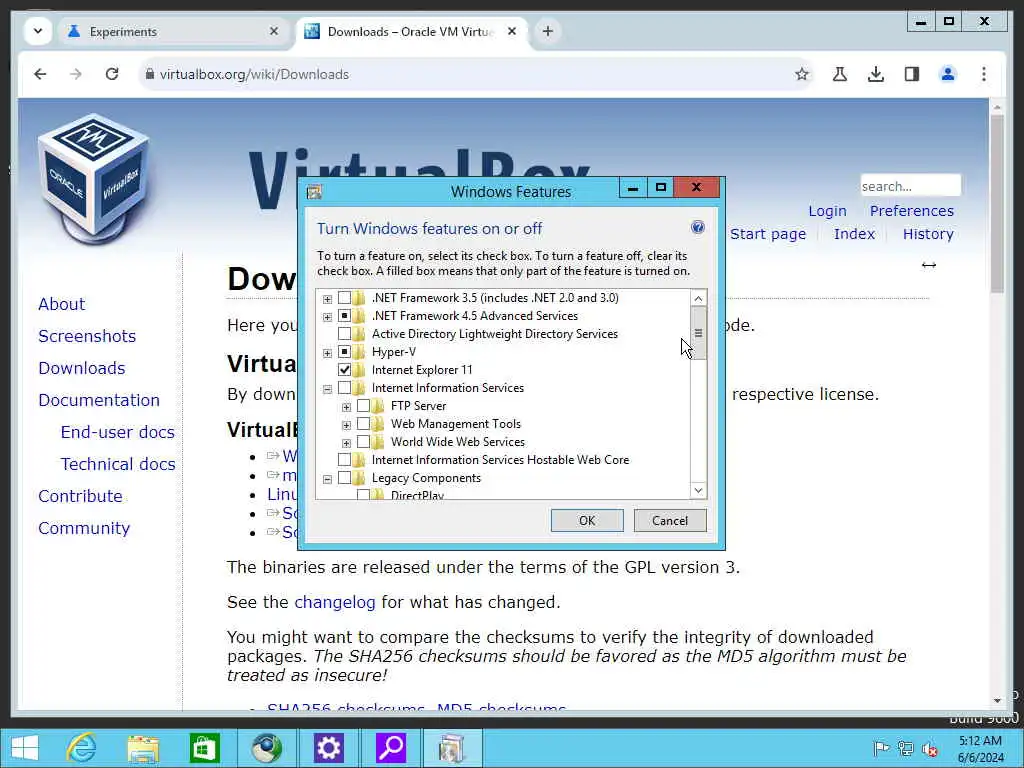
Task: Expand the .NET Framework 3.5 node
Action: coord(327,299)
